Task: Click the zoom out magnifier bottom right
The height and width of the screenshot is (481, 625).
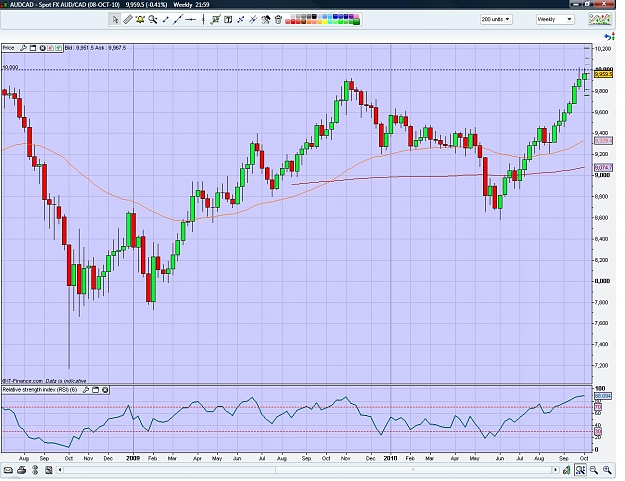Action: point(594,470)
